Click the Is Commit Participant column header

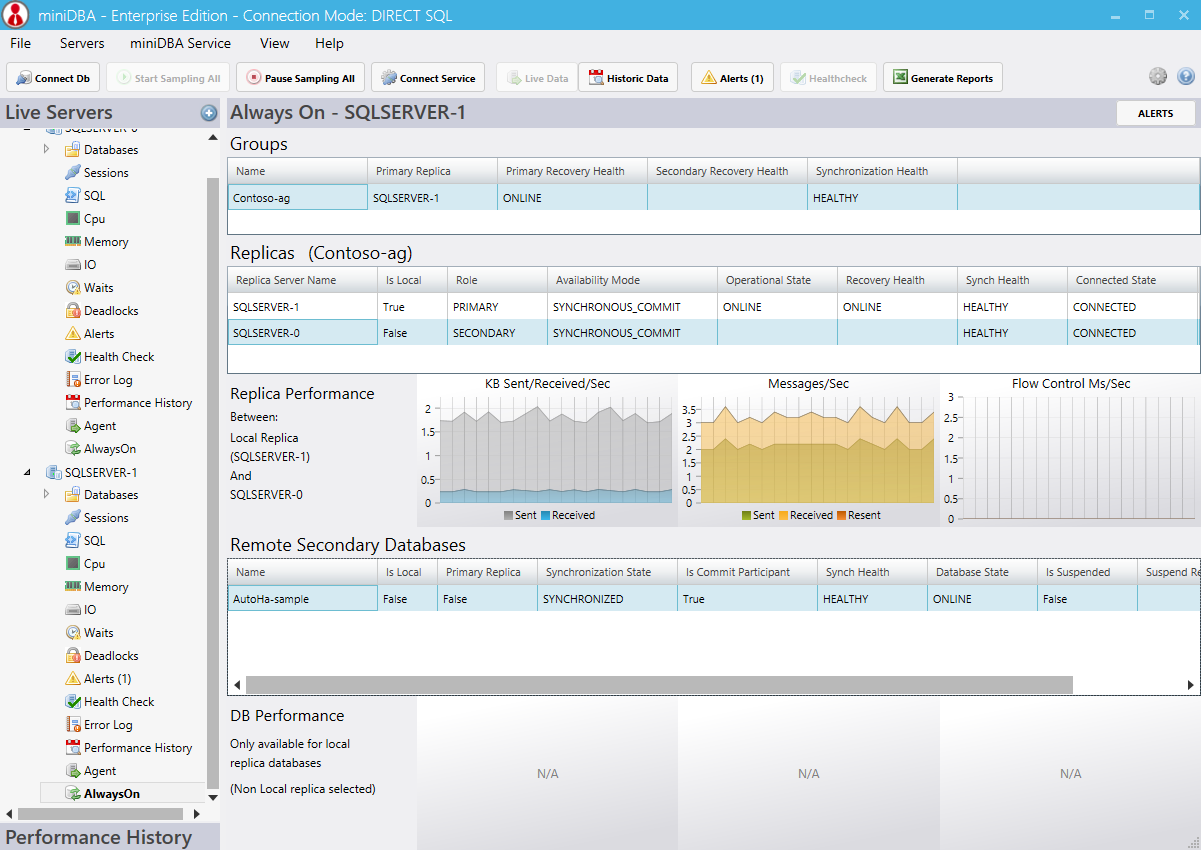coord(748,572)
